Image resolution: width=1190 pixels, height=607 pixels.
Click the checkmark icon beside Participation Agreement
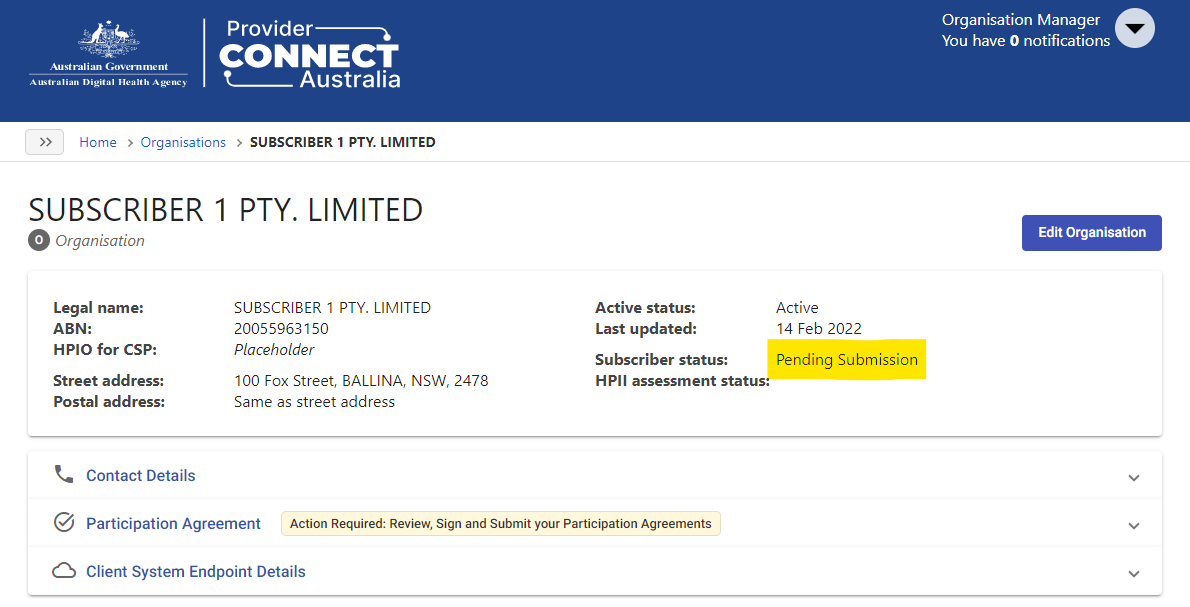[x=64, y=523]
